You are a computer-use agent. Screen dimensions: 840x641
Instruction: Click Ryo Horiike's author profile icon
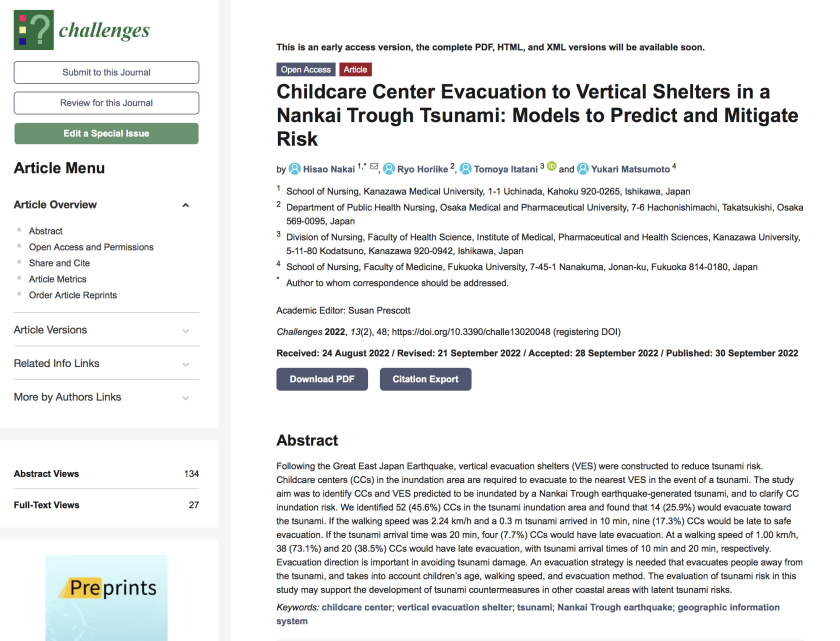389,169
